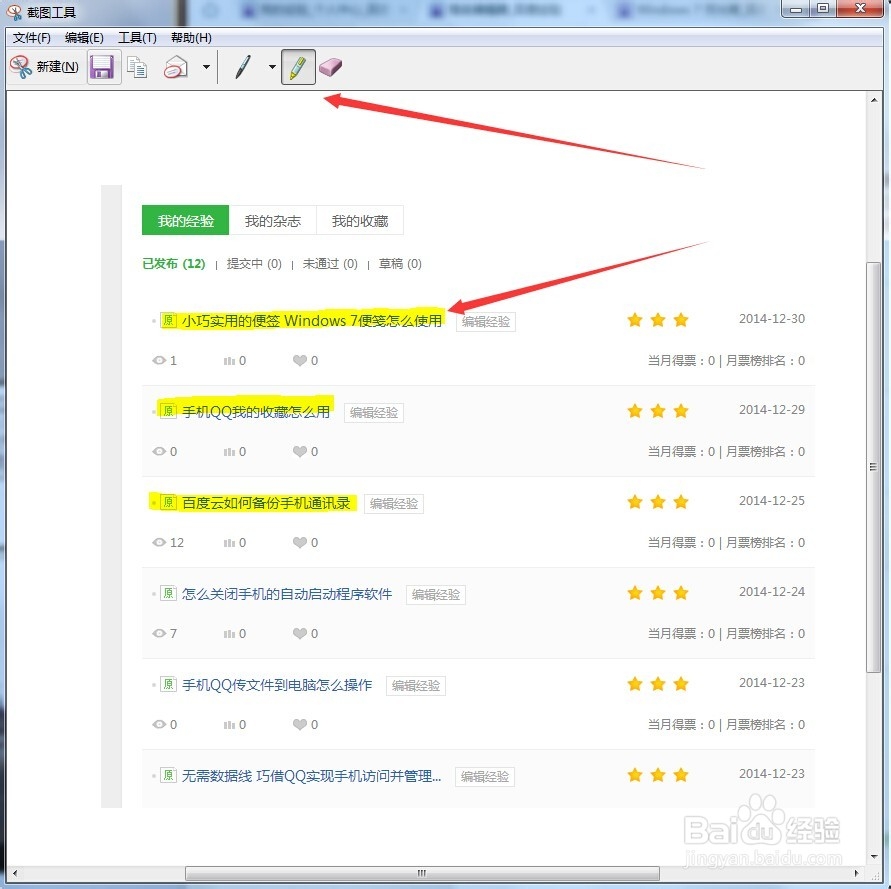This screenshot has height=889, width=891.
Task: Click eye views icon showing 12
Action: click(159, 542)
